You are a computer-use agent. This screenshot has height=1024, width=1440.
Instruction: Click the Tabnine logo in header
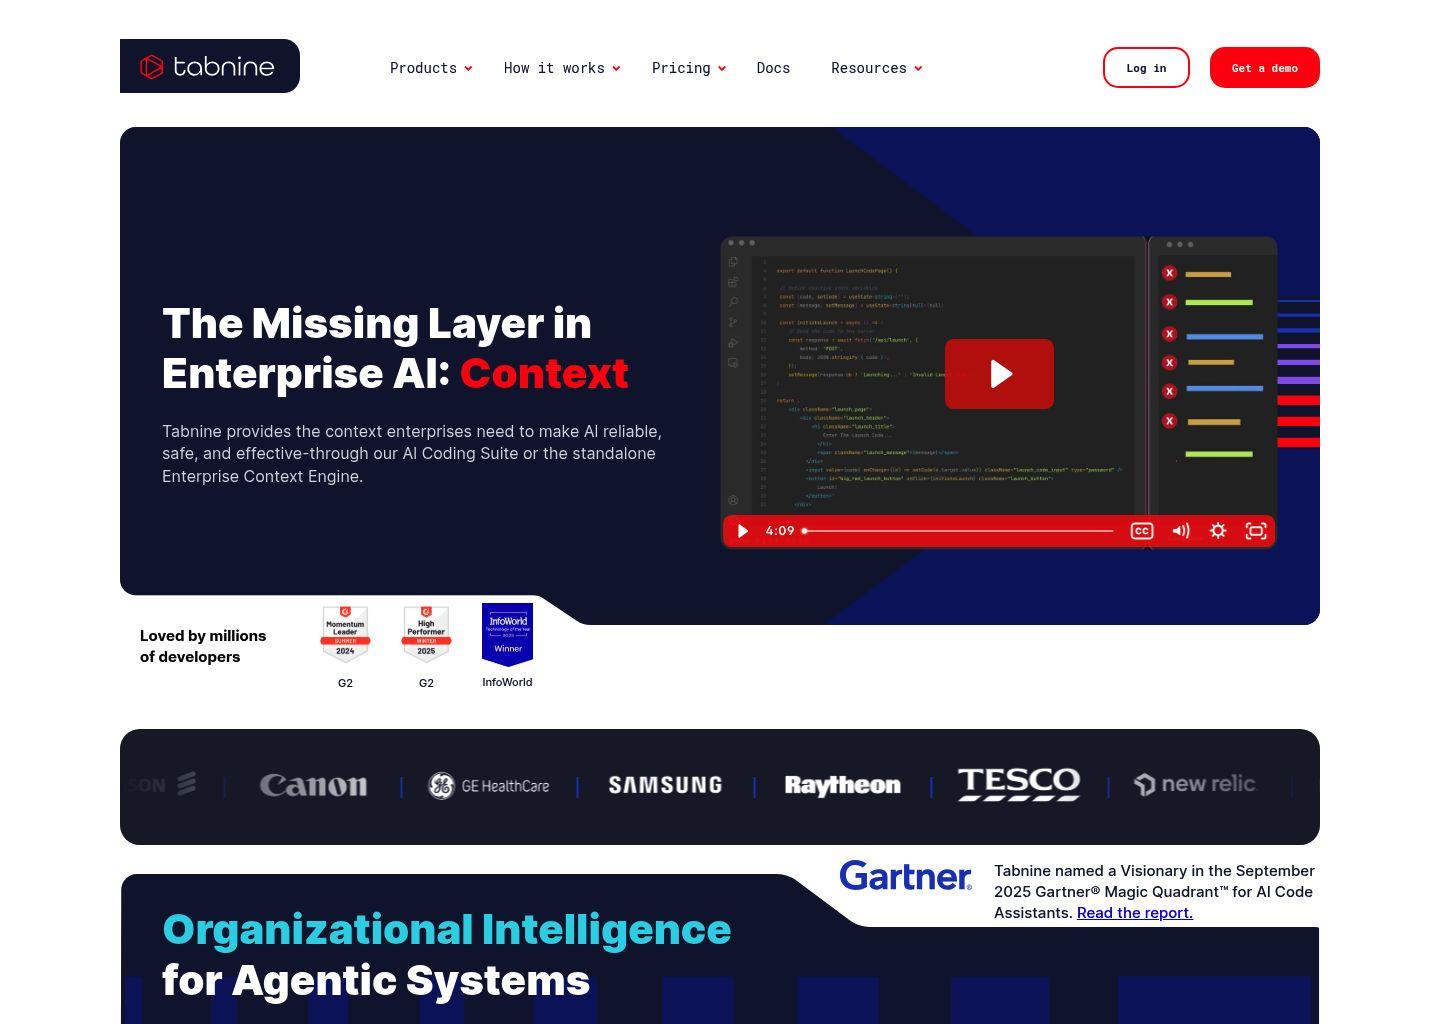pyautogui.click(x=209, y=67)
